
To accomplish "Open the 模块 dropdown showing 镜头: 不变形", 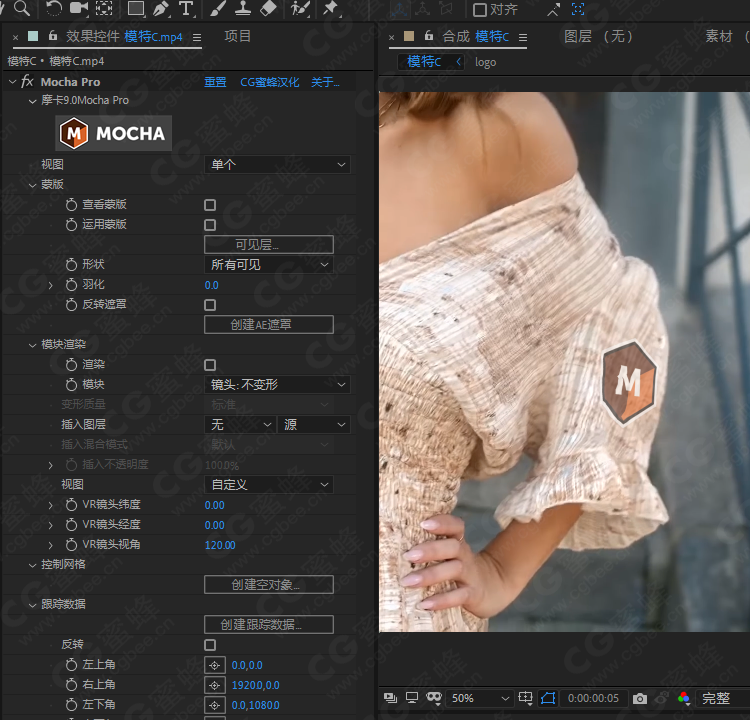I will point(277,385).
